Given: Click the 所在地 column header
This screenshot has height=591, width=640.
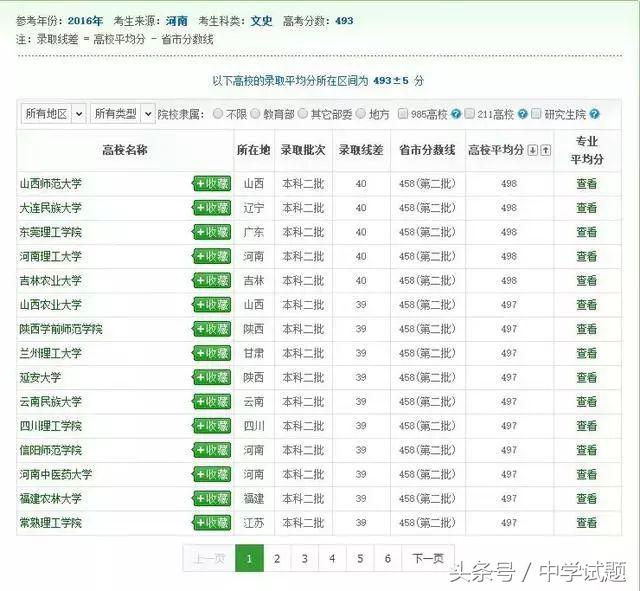Looking at the screenshot, I should coord(253,150).
